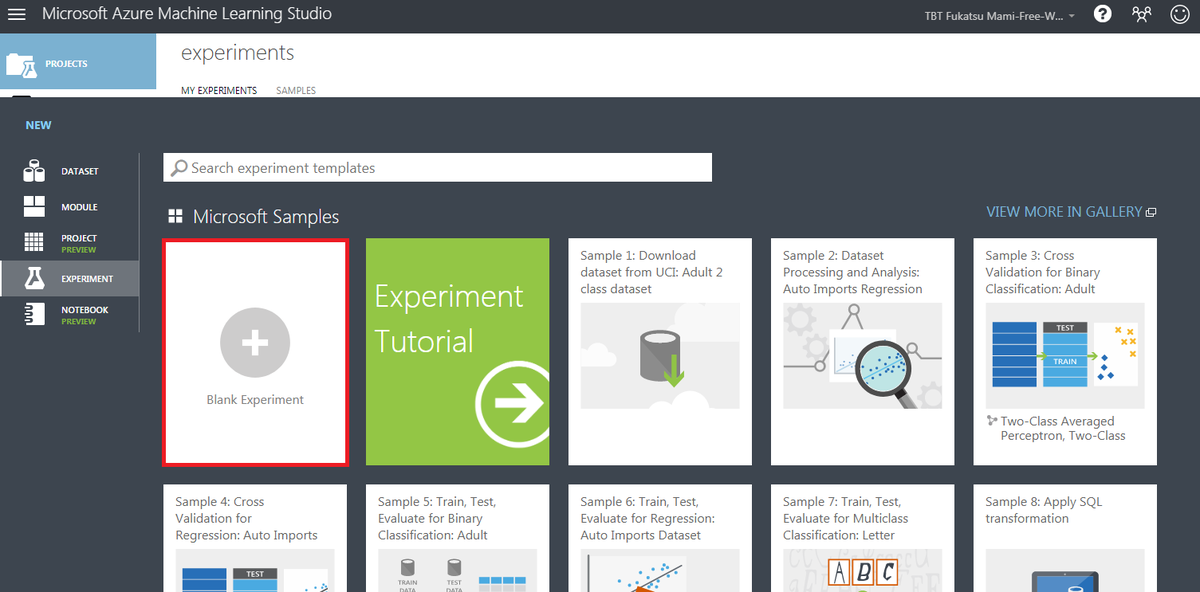Switch to the Samples tab
Image resolution: width=1200 pixels, height=592 pixels.
click(x=296, y=90)
